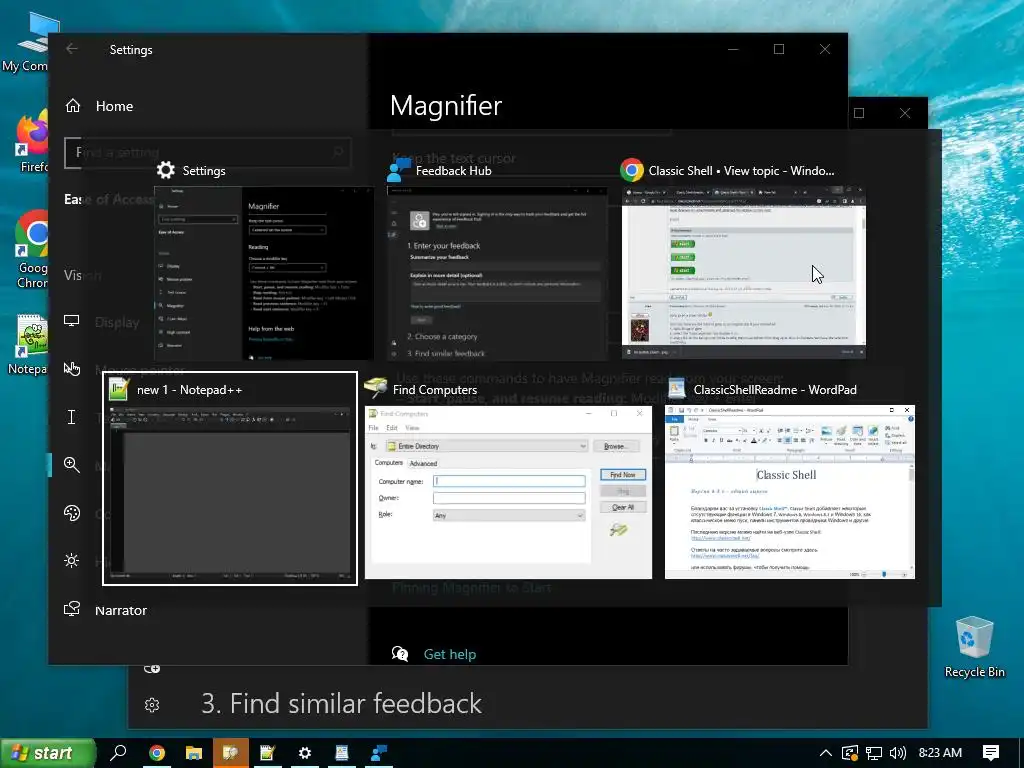Open WordPad from the taskbar

tap(342, 753)
